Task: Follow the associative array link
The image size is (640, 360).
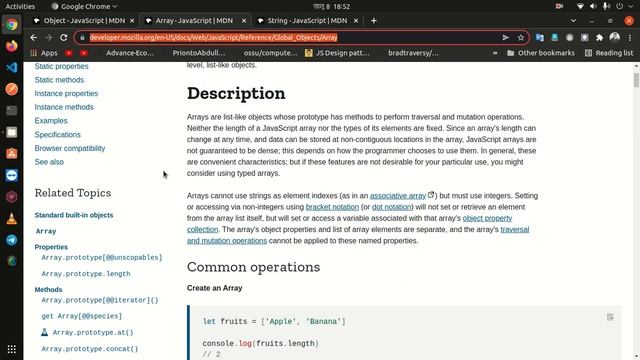Action: [398, 196]
